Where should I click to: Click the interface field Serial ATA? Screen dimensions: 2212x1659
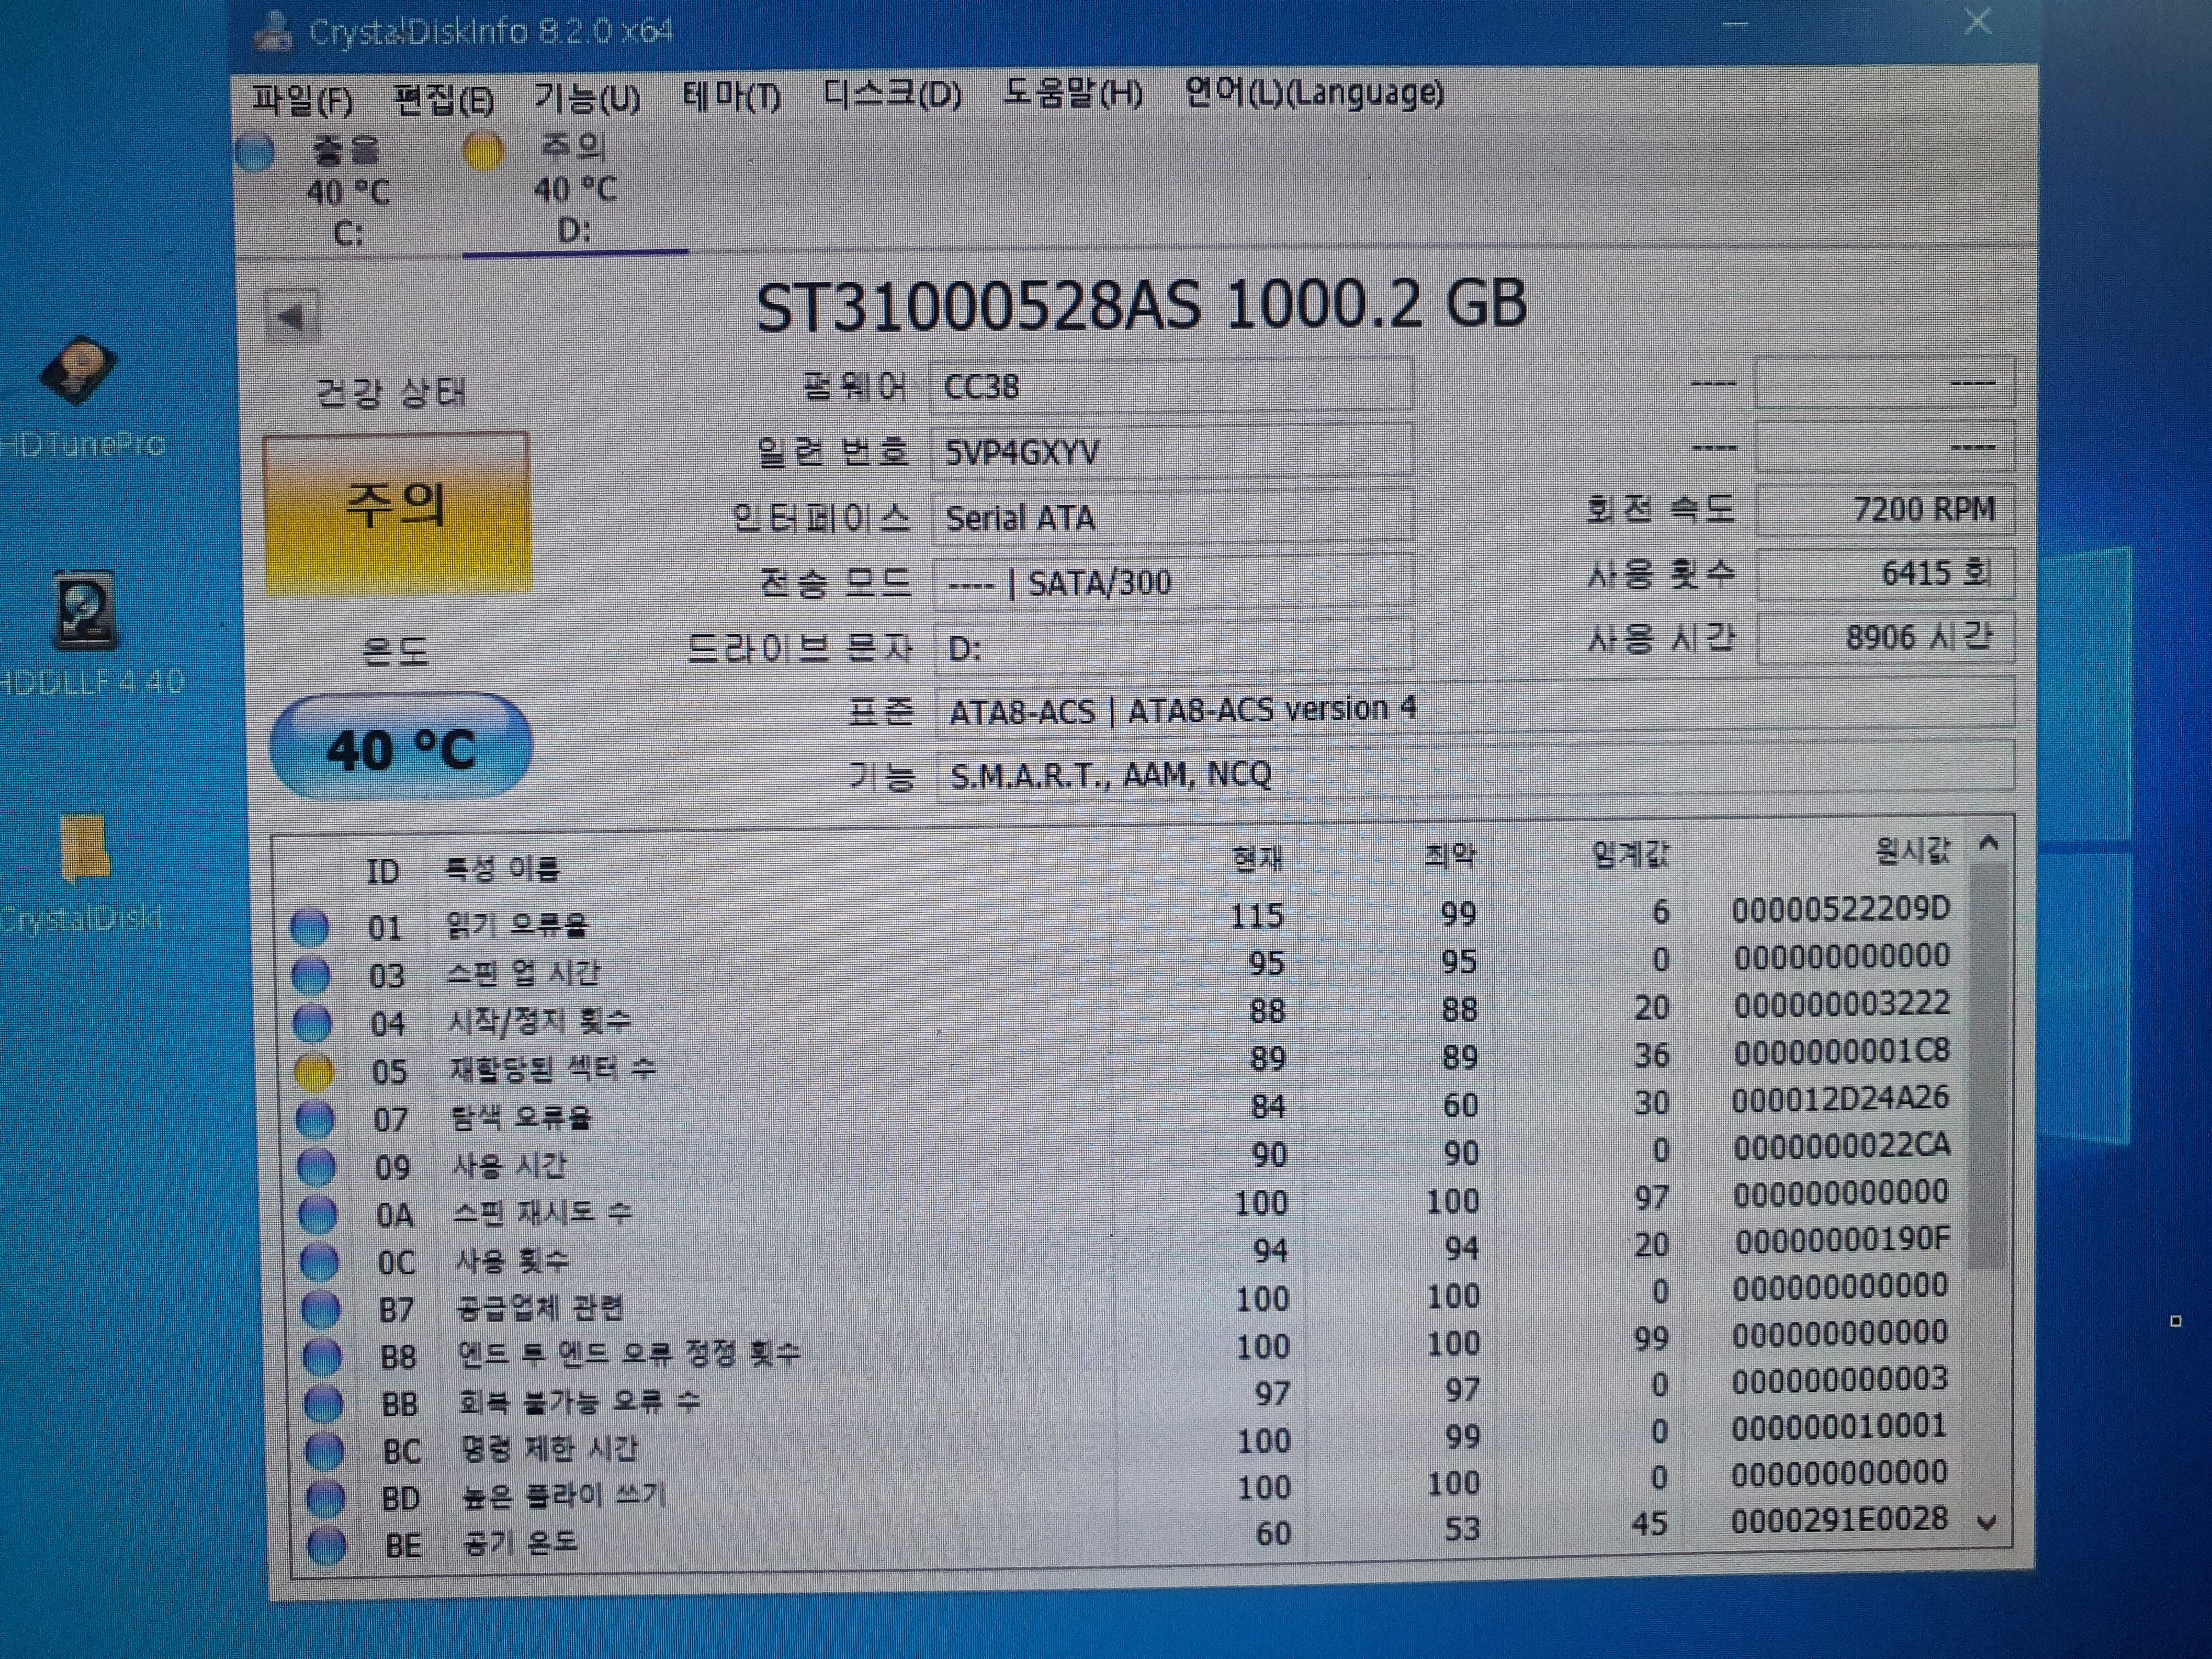coord(1172,517)
